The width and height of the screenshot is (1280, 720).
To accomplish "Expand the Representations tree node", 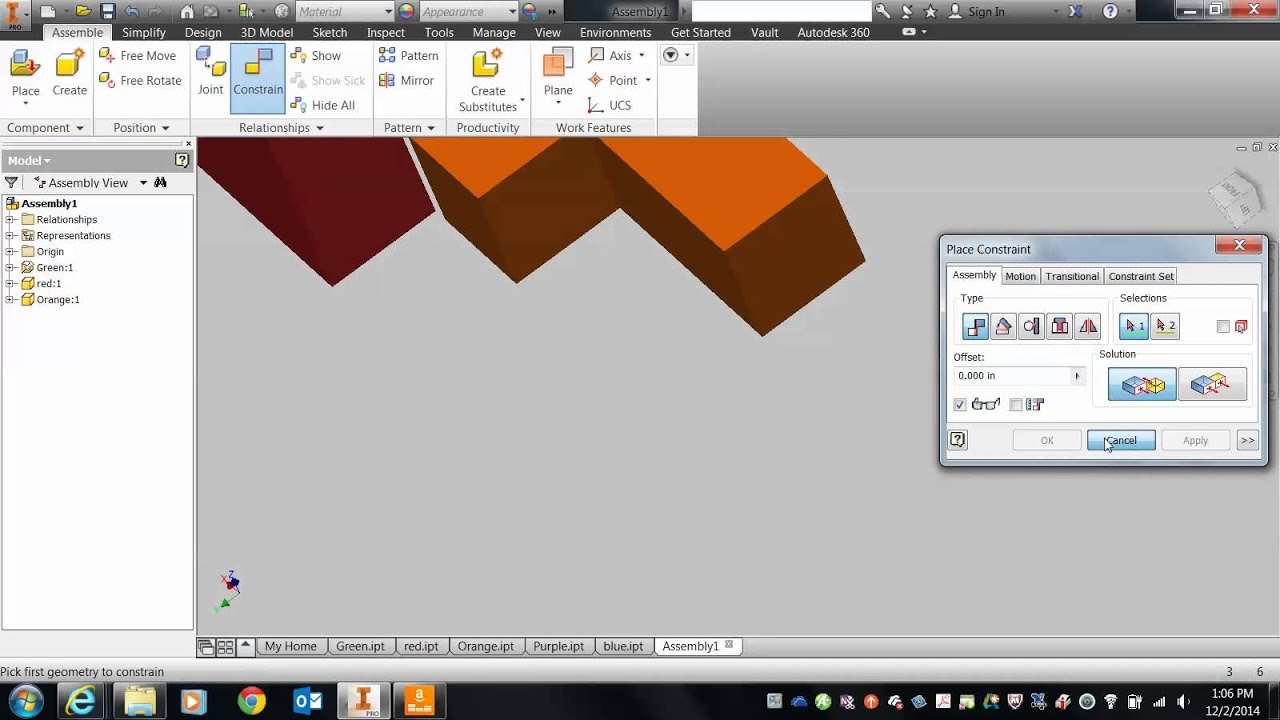I will [11, 236].
